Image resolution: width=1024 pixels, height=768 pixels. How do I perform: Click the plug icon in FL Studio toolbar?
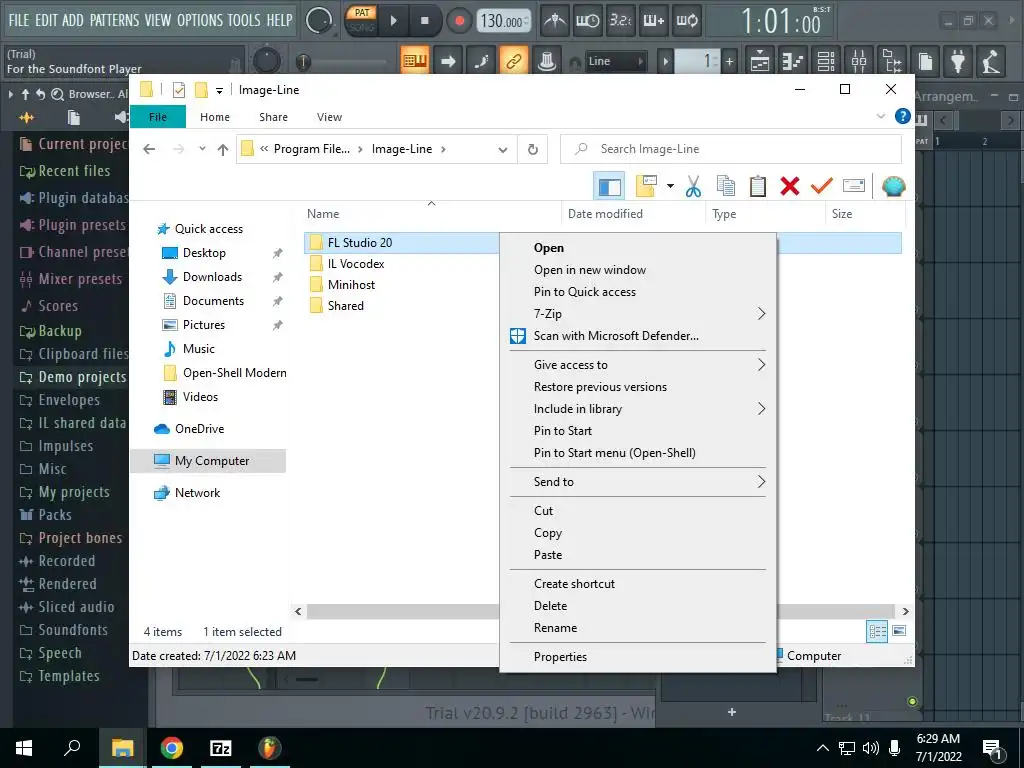coord(958,61)
